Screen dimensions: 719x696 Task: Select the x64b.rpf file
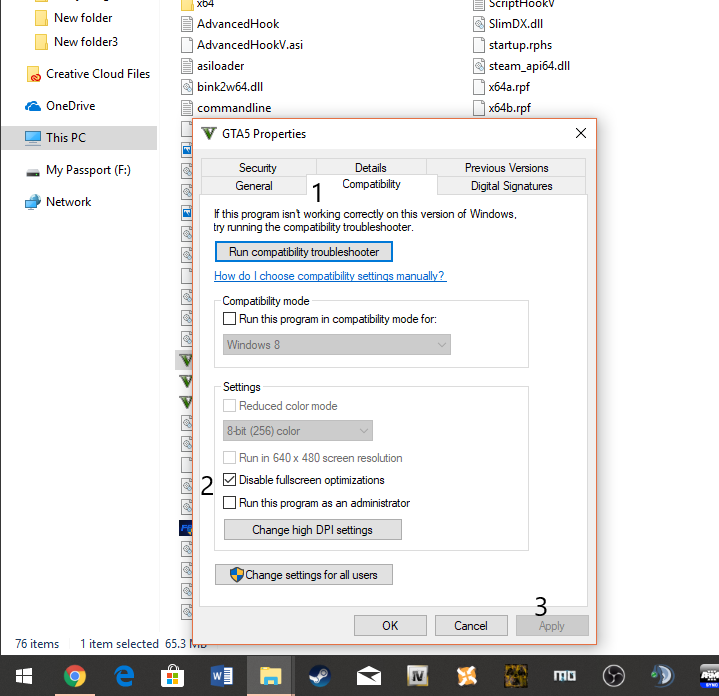502,108
